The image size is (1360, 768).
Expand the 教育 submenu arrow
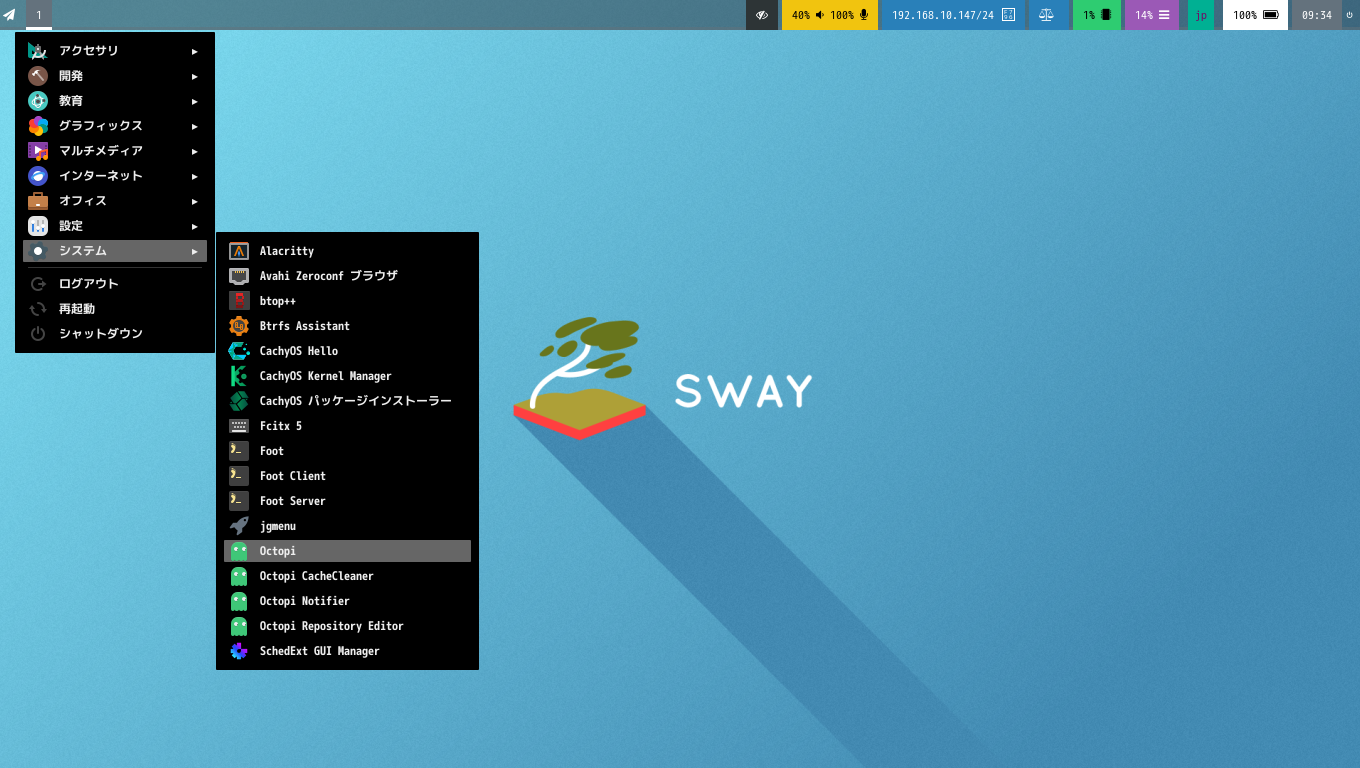click(x=195, y=101)
